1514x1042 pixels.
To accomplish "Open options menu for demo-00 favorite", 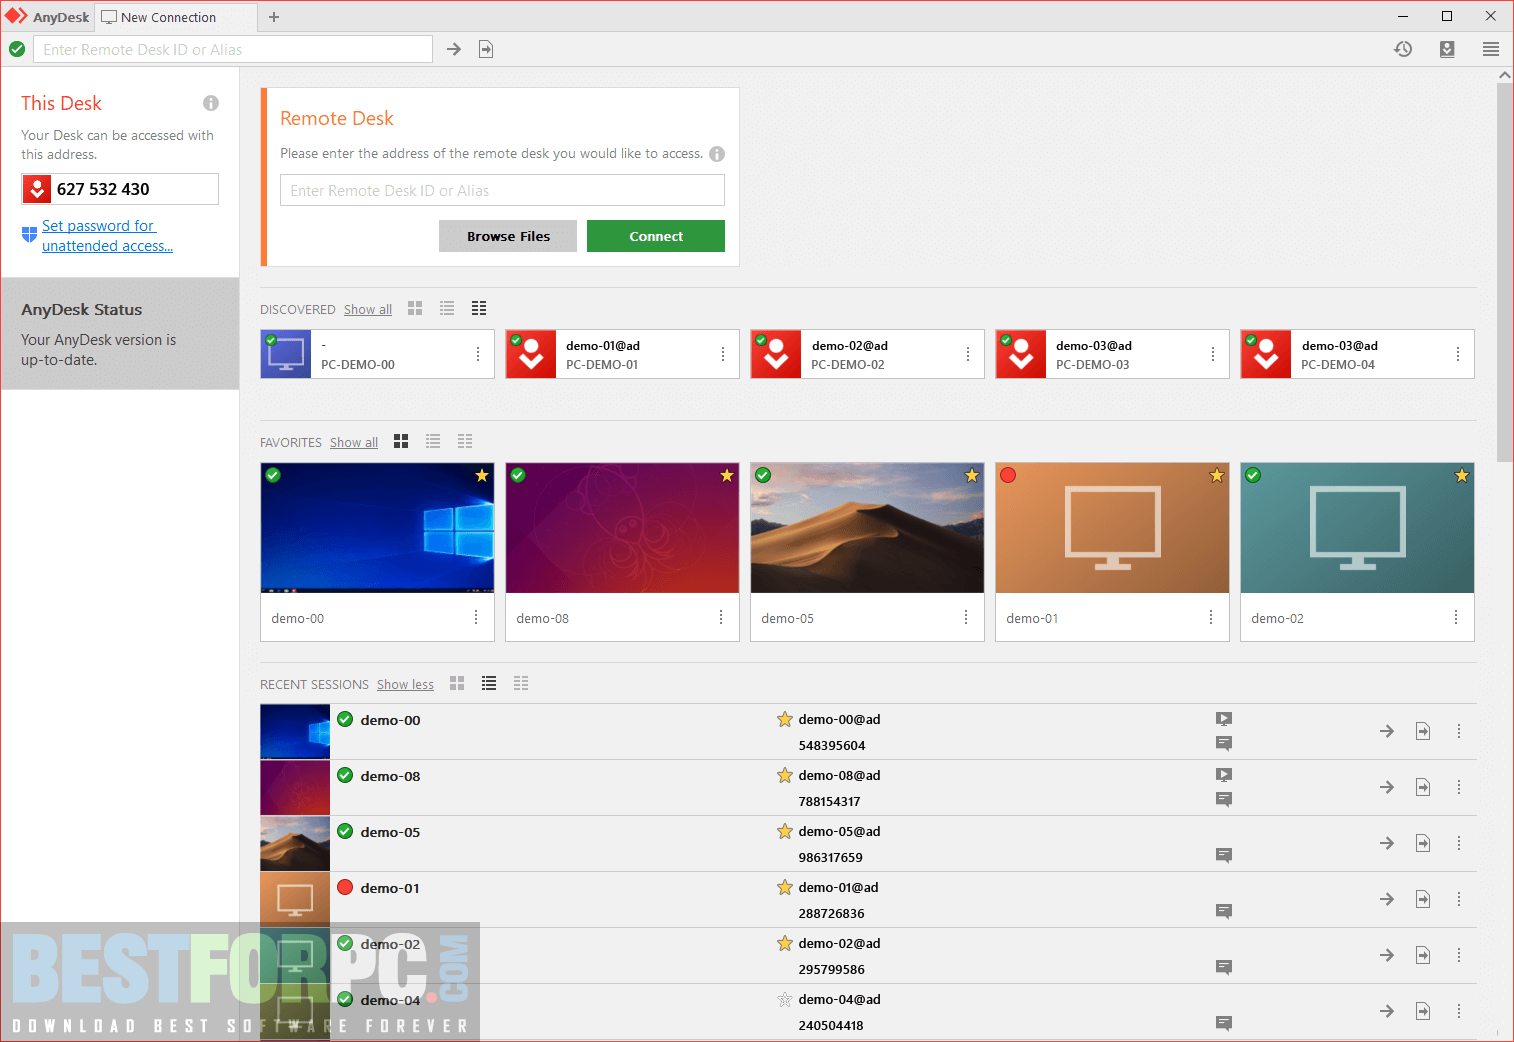I will click(x=476, y=617).
